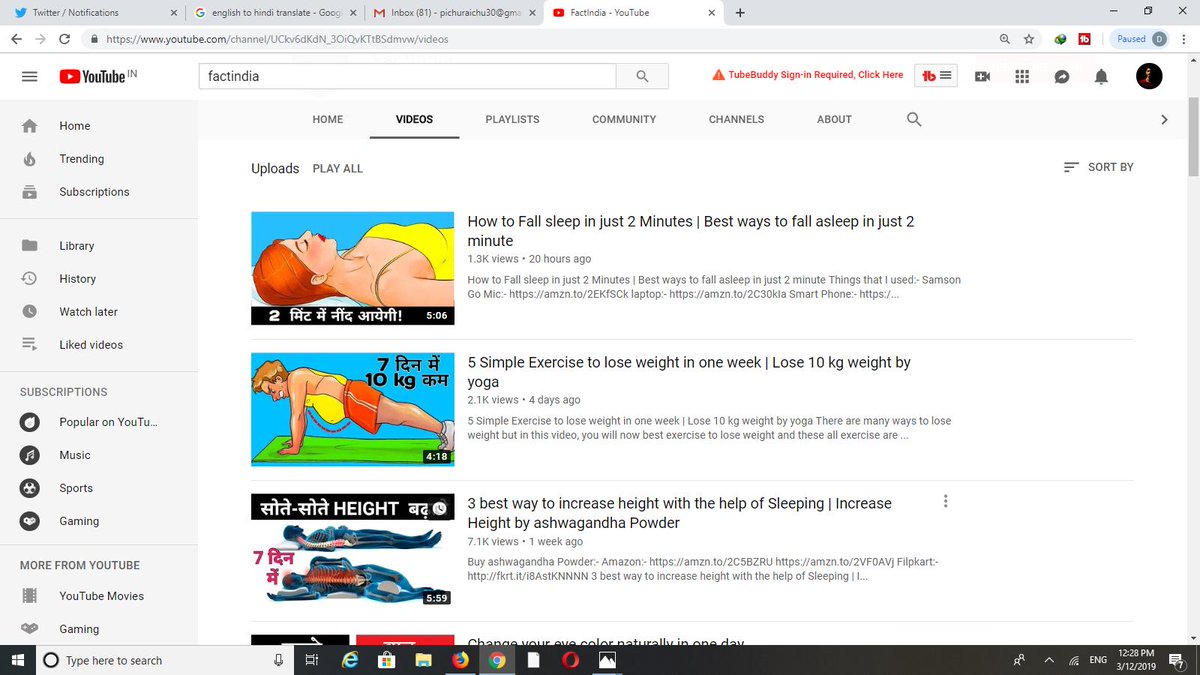Open a new browser tab
This screenshot has height=675, width=1200.
click(x=740, y=13)
